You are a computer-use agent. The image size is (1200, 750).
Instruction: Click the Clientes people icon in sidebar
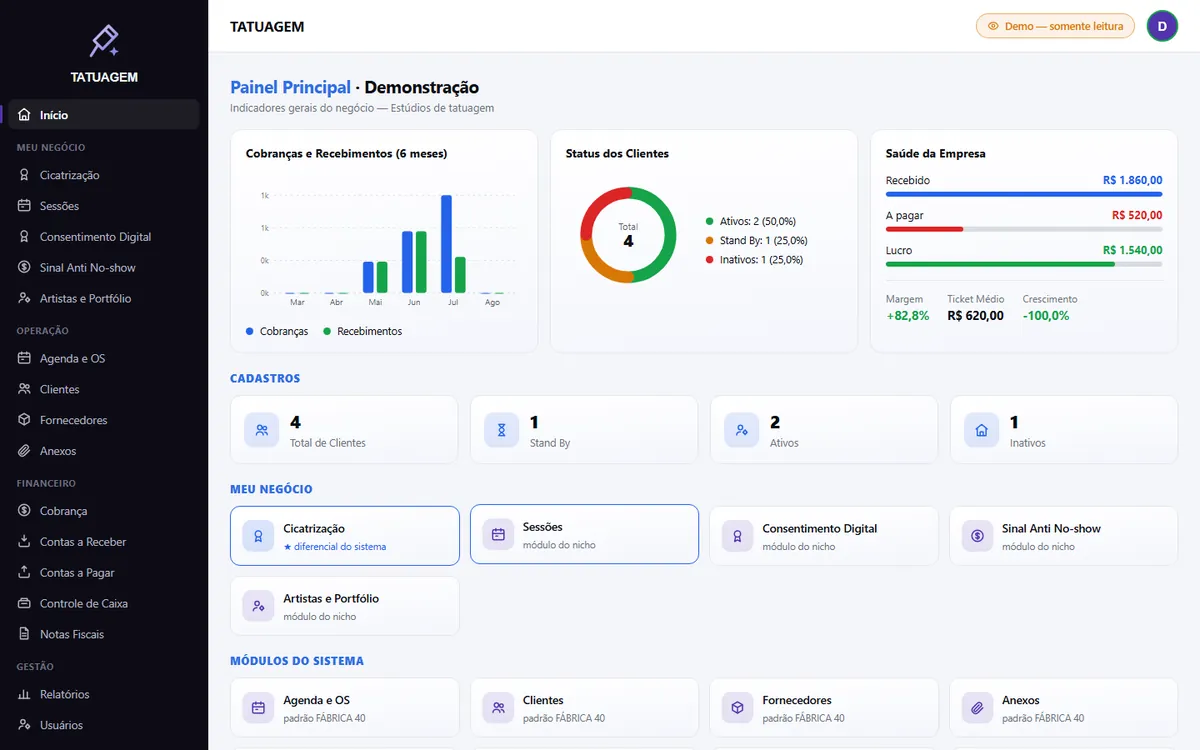coord(24,389)
